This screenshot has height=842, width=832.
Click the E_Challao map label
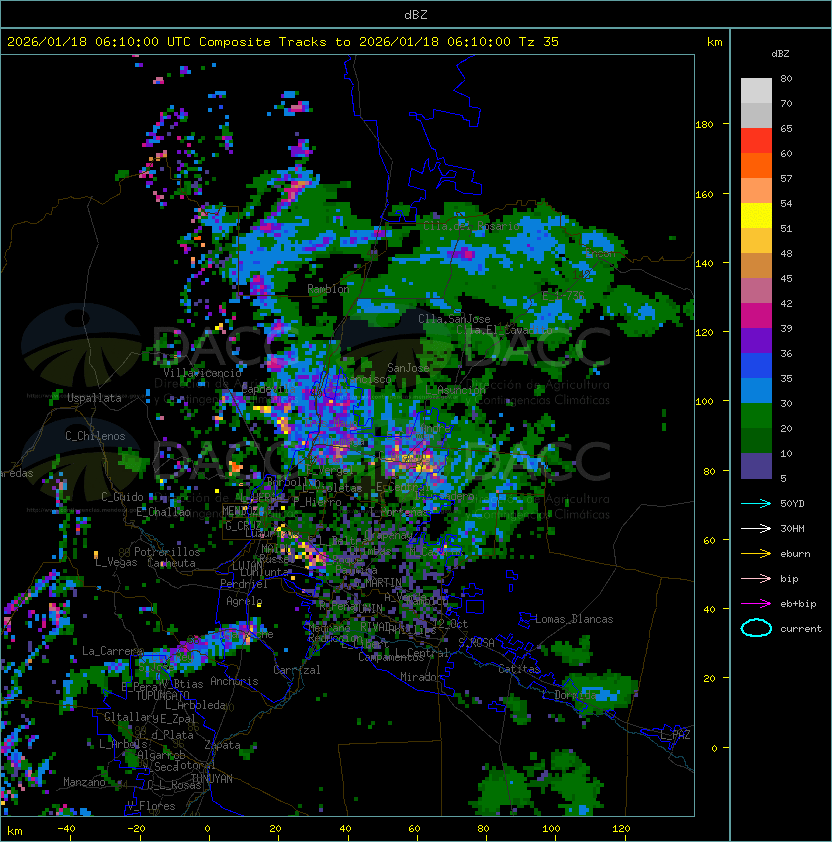163,512
